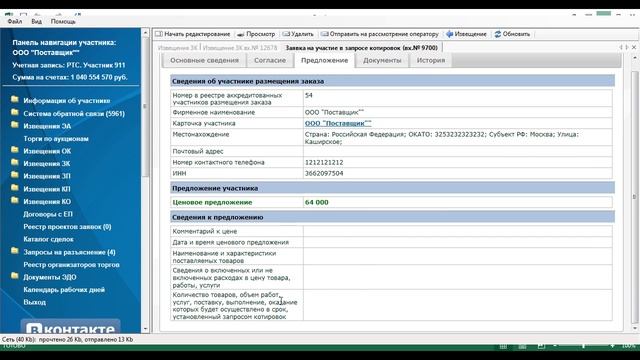This screenshot has width=640, height=360.
Task: Open the История tab
Action: click(431, 60)
